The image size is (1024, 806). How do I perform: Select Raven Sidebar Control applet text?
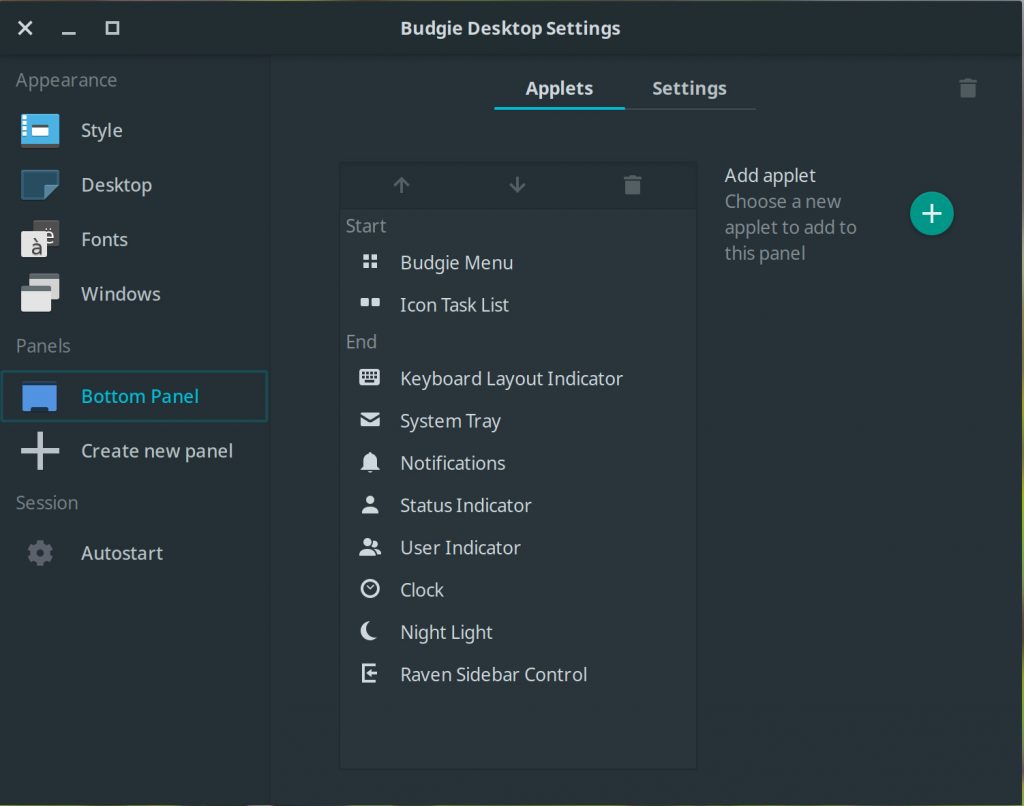[494, 674]
